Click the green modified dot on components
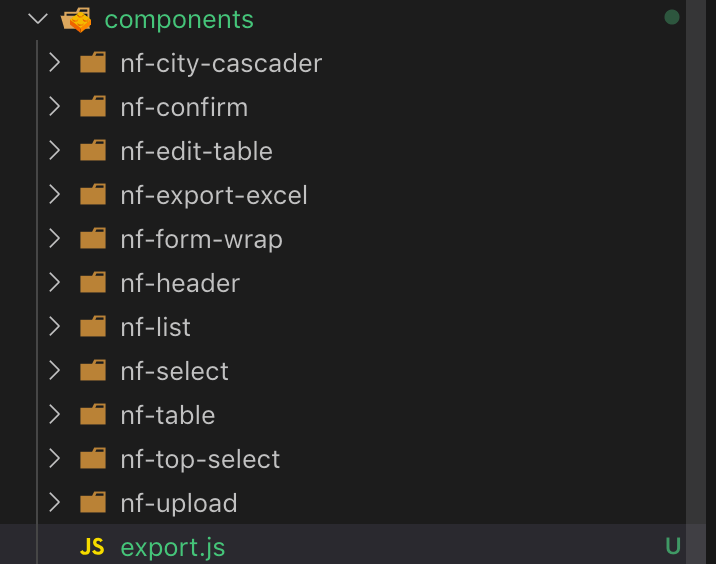Viewport: 716px width, 564px height. 672,18
